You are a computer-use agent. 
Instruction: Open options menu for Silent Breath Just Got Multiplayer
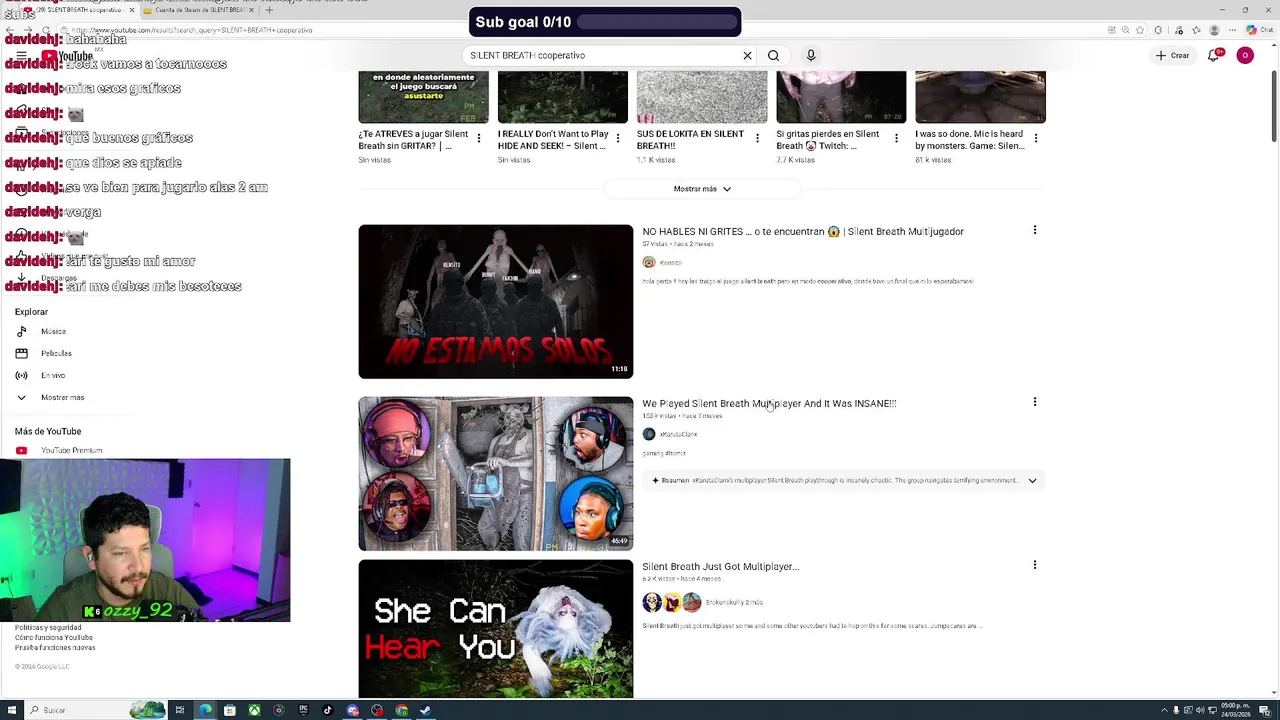pos(1035,565)
